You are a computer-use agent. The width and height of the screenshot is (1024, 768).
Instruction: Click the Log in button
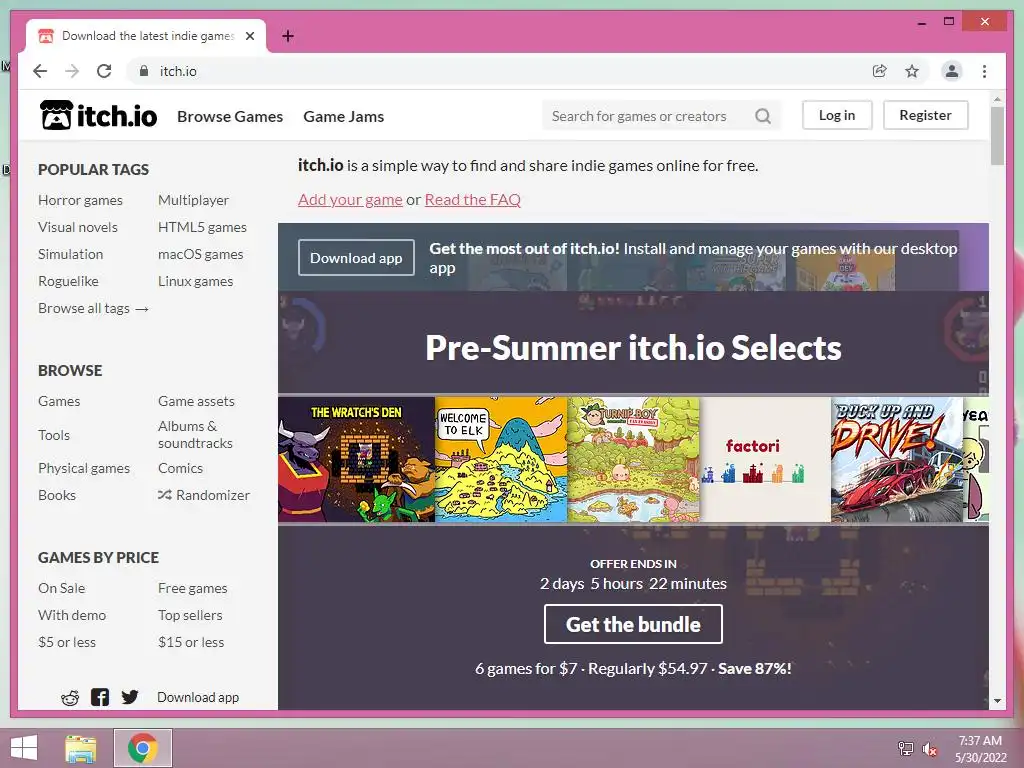click(x=837, y=115)
